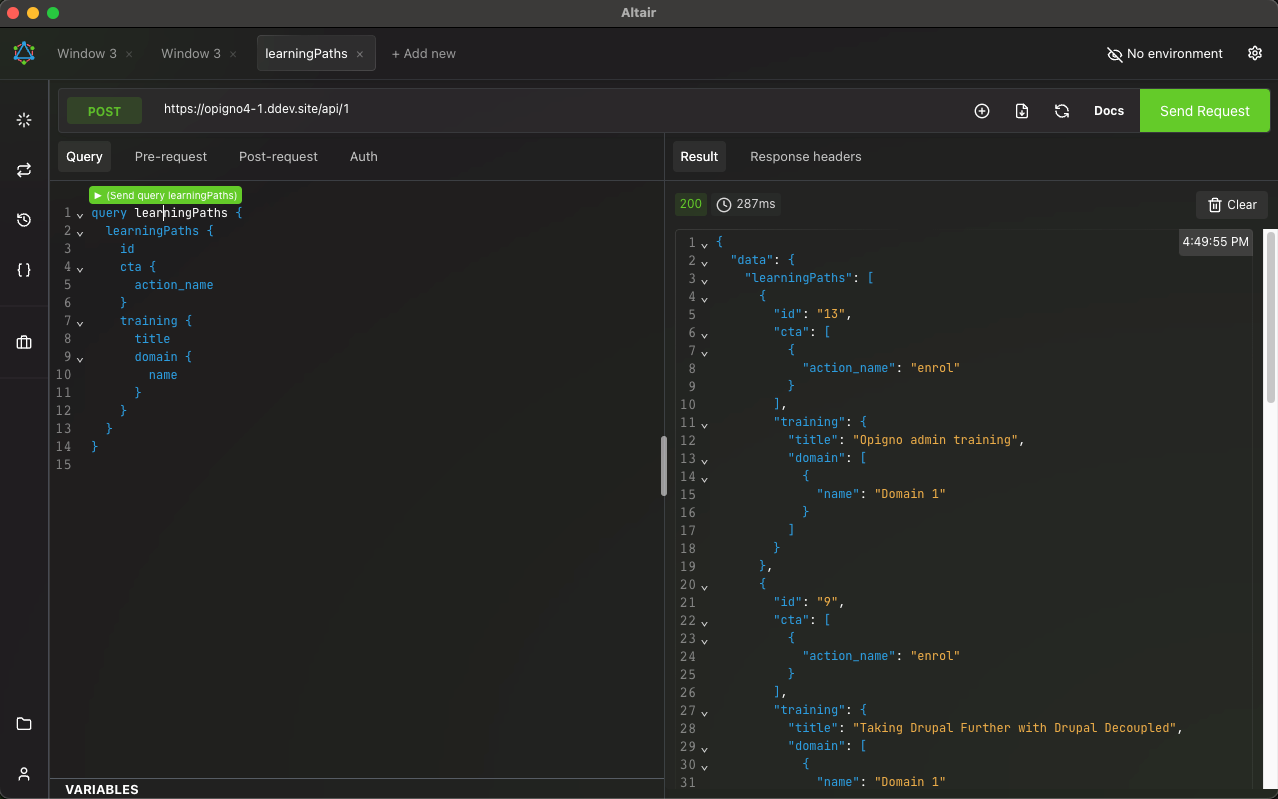The image size is (1278, 799).
Task: Click name field on query line 10
Action: click(x=163, y=375)
